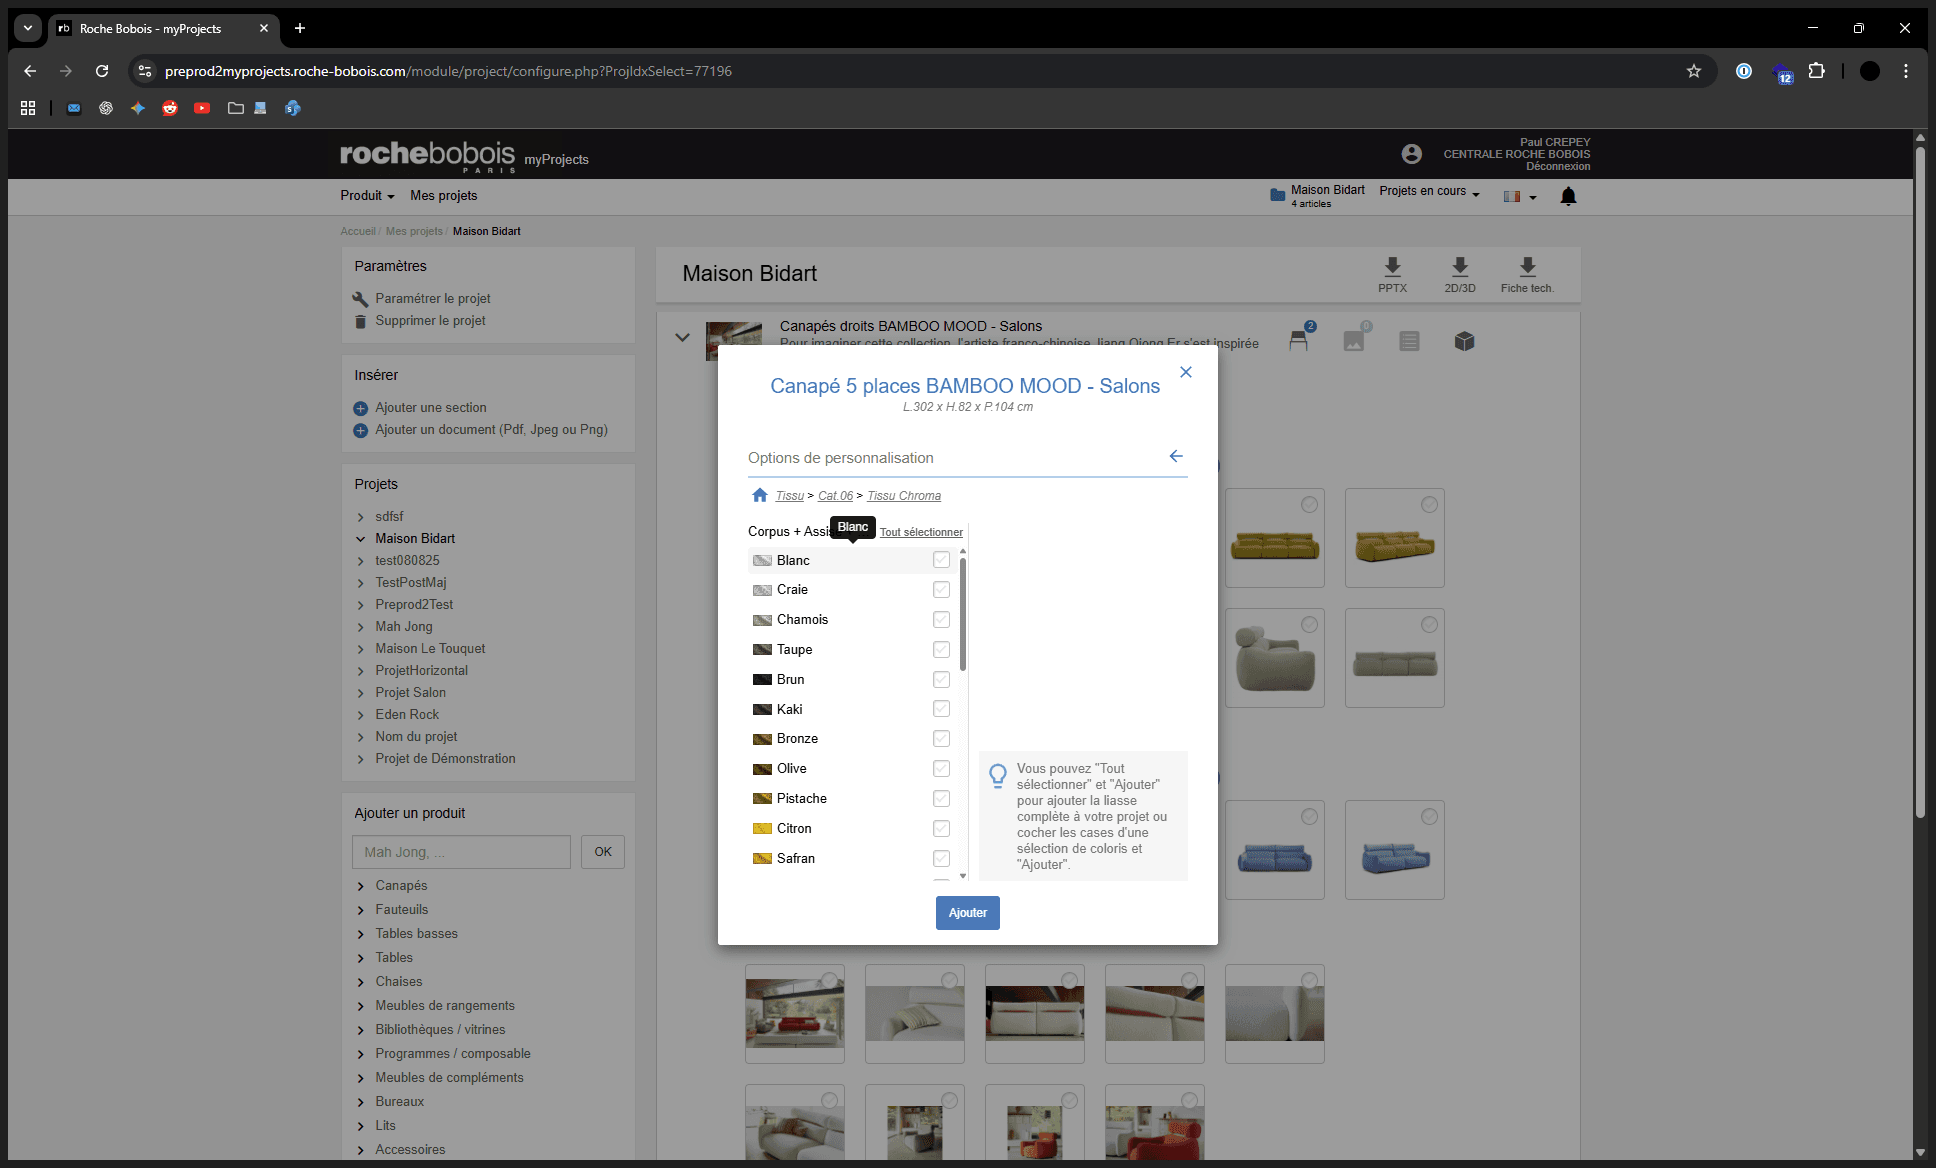Expand the Mah Jong project
This screenshot has height=1168, width=1936.
[361, 627]
